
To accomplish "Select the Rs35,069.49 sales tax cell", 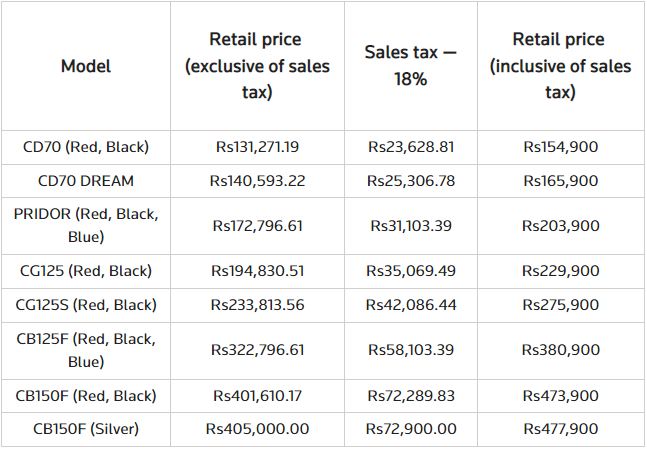I will click(410, 270).
